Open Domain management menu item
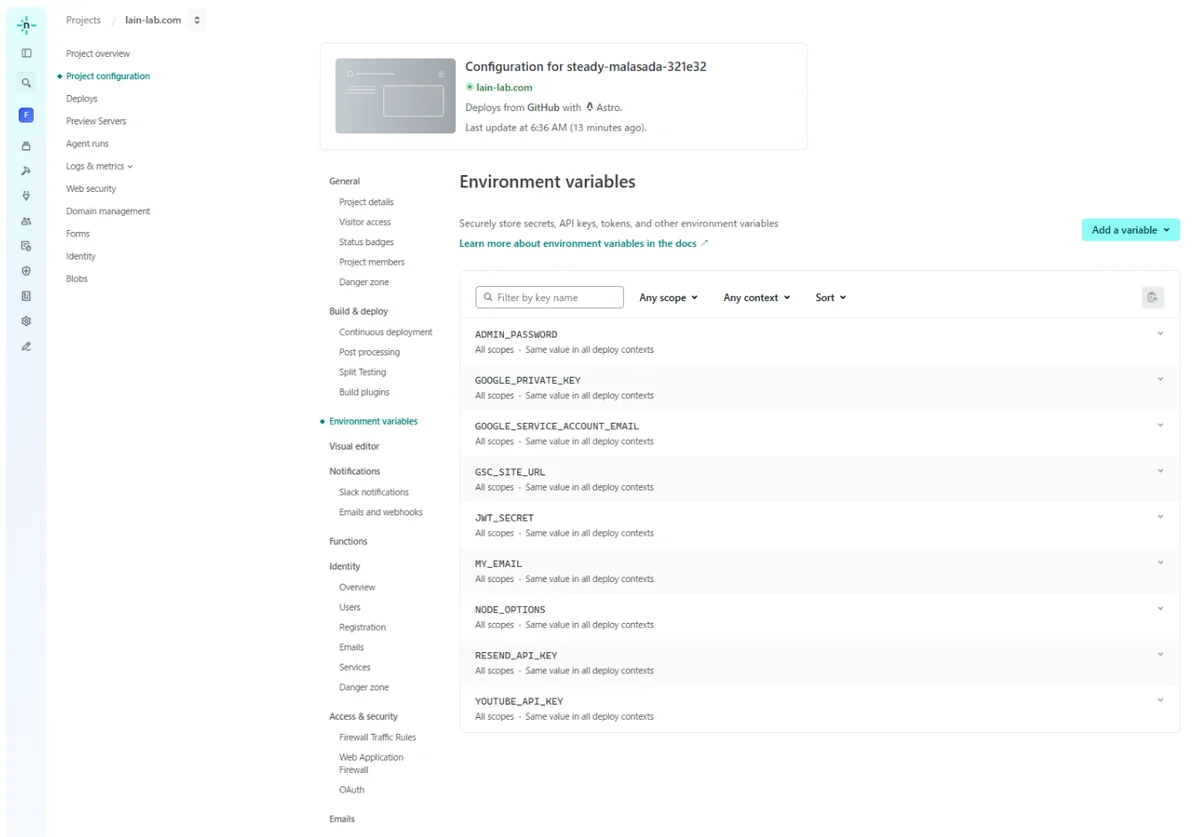 tap(108, 211)
